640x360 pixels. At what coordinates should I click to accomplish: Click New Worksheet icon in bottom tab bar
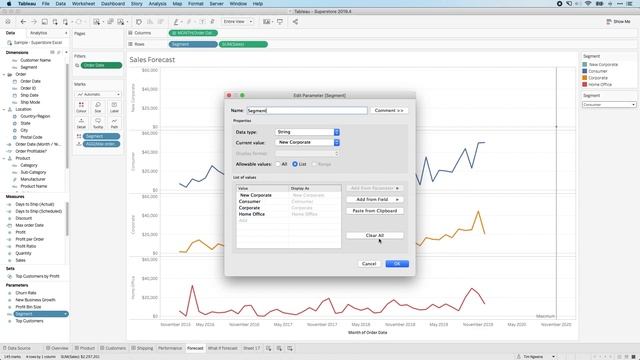pyautogui.click(x=269, y=348)
